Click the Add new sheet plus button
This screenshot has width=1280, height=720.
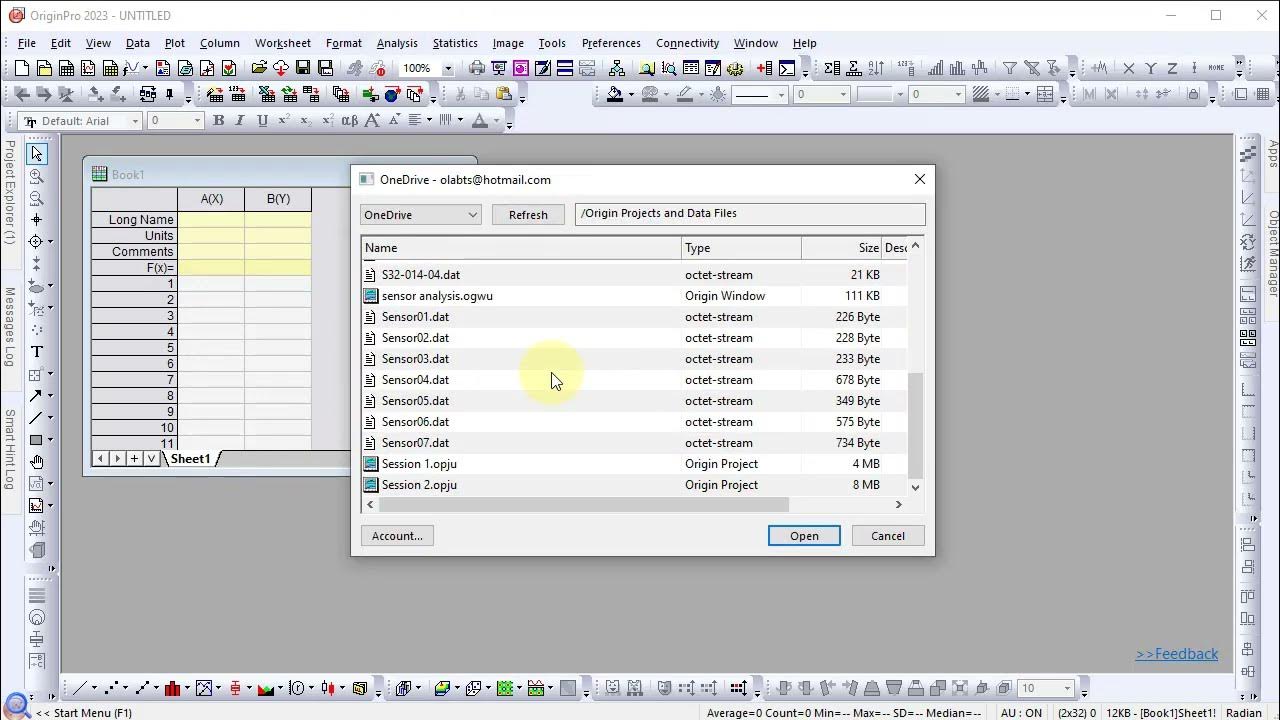tap(133, 459)
